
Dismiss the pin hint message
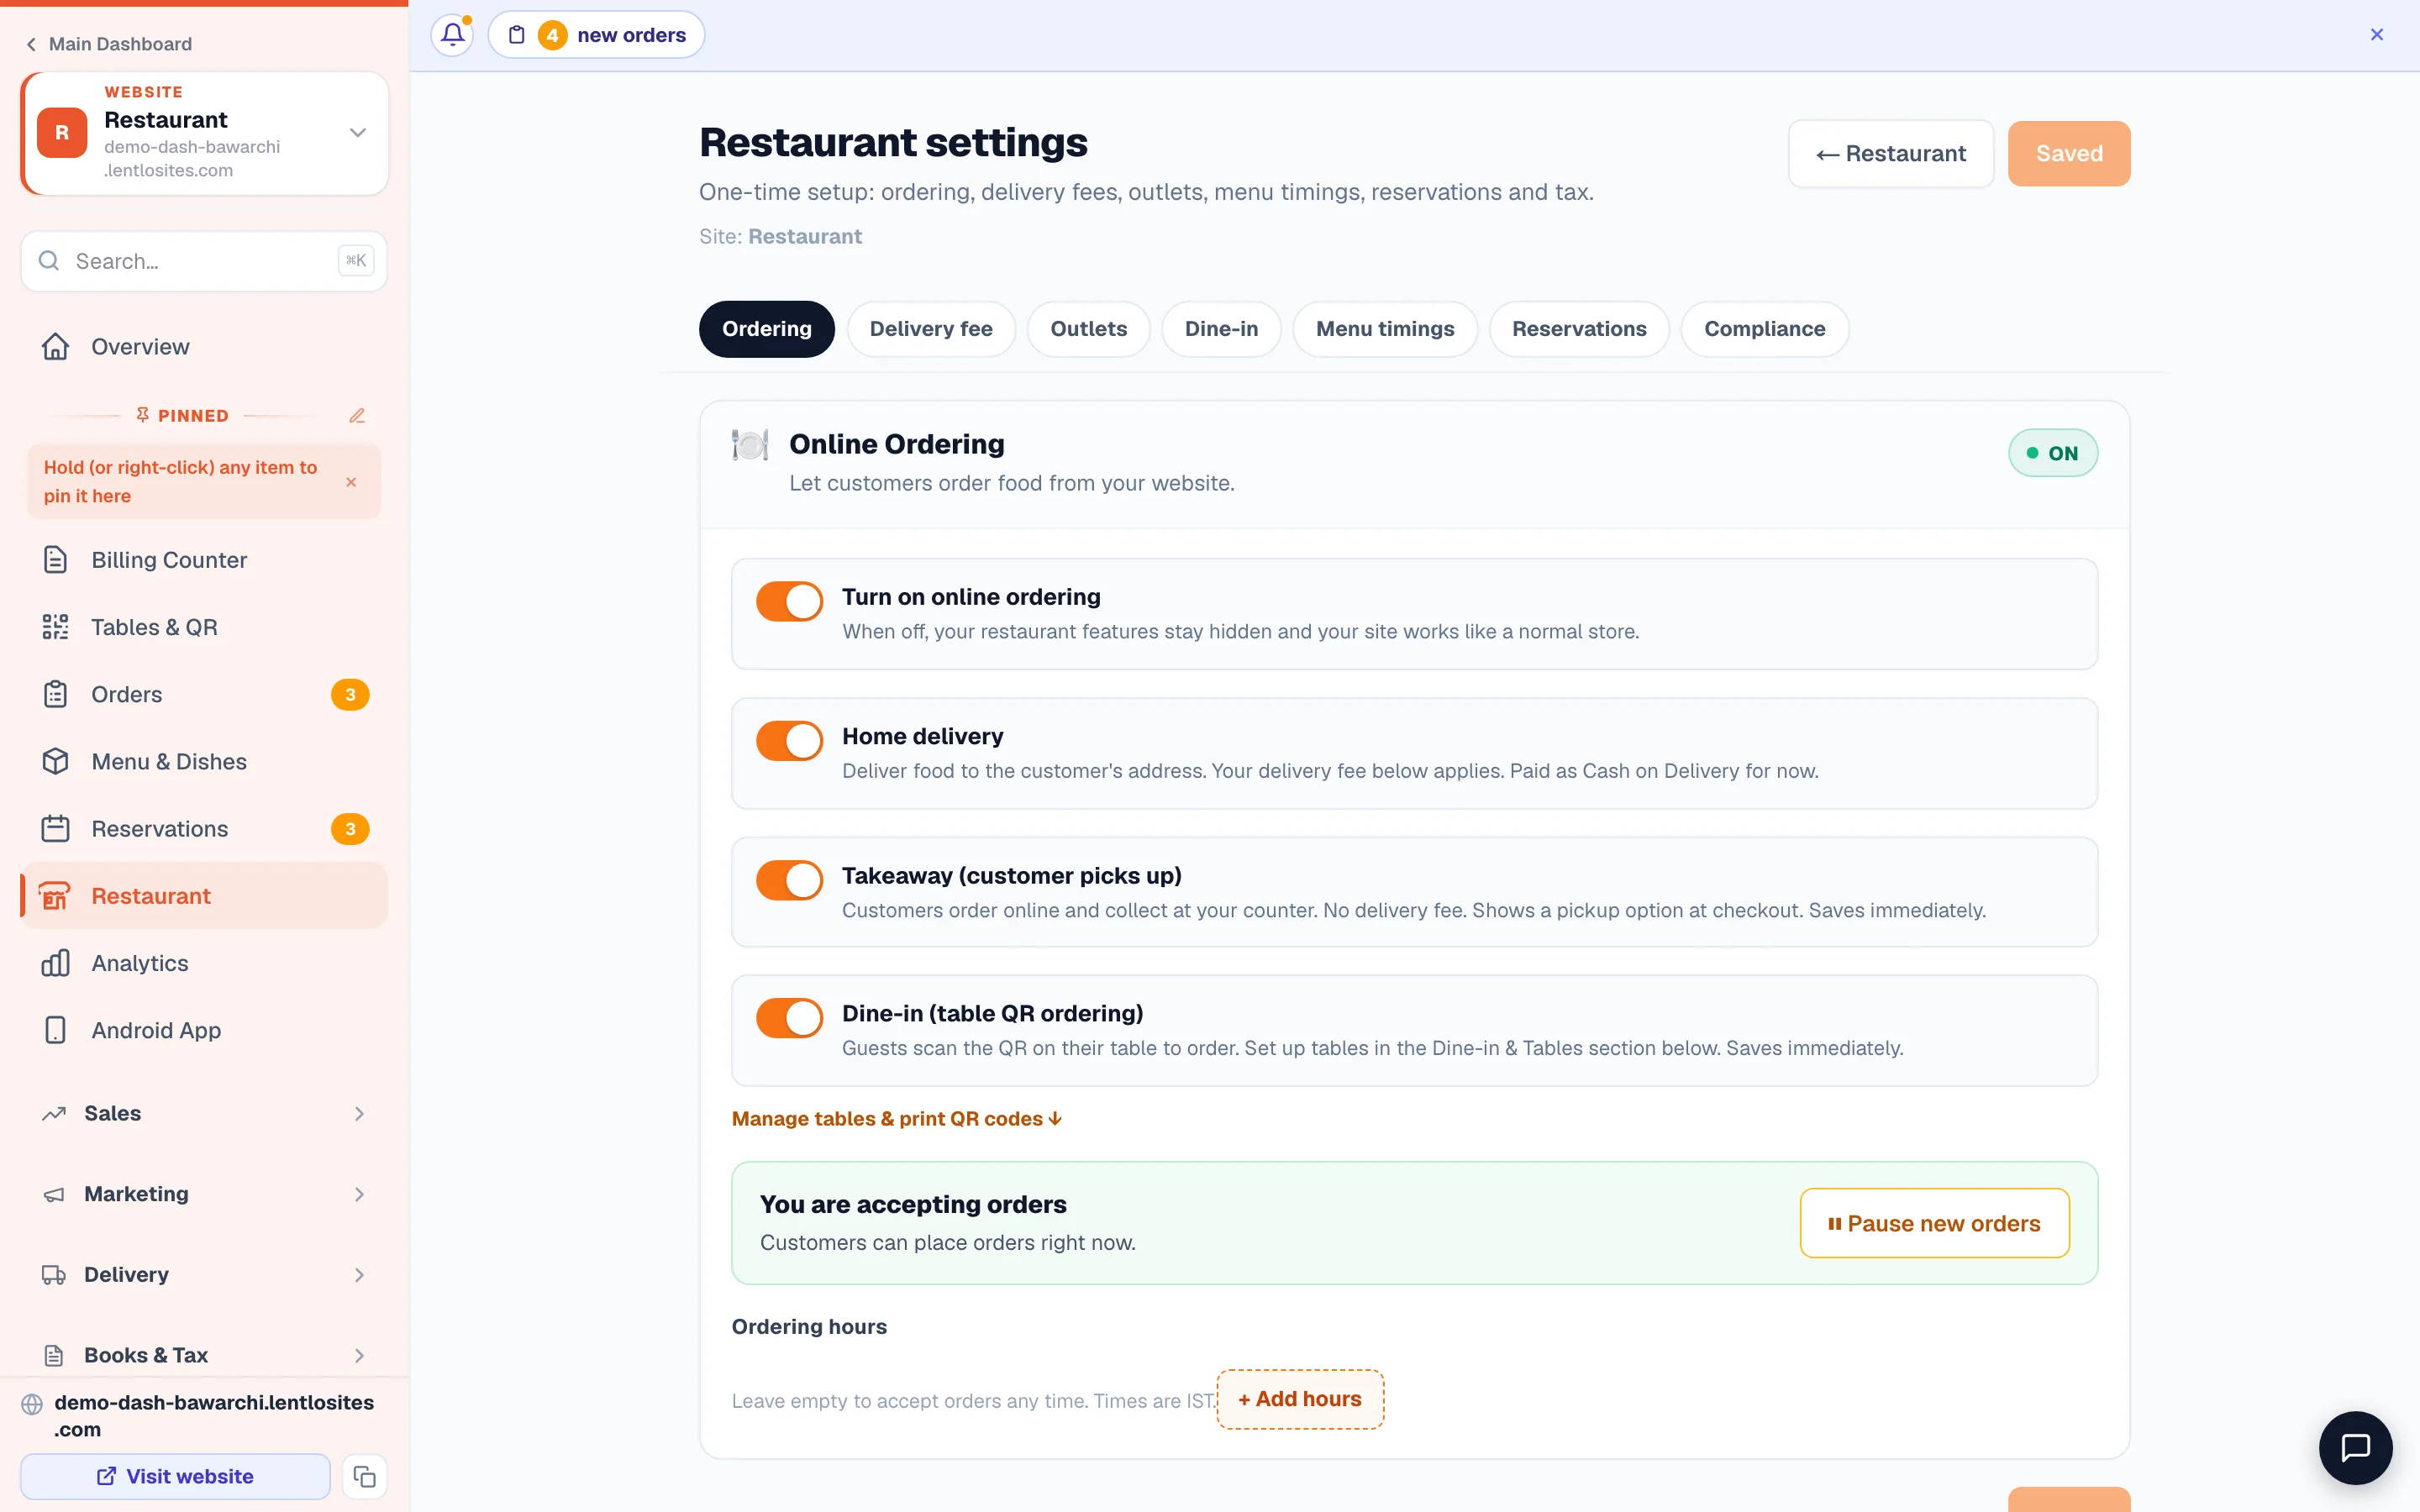pos(351,482)
